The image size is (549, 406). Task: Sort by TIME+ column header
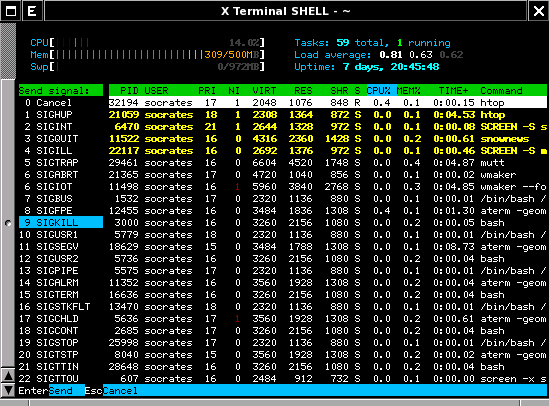coord(453,91)
